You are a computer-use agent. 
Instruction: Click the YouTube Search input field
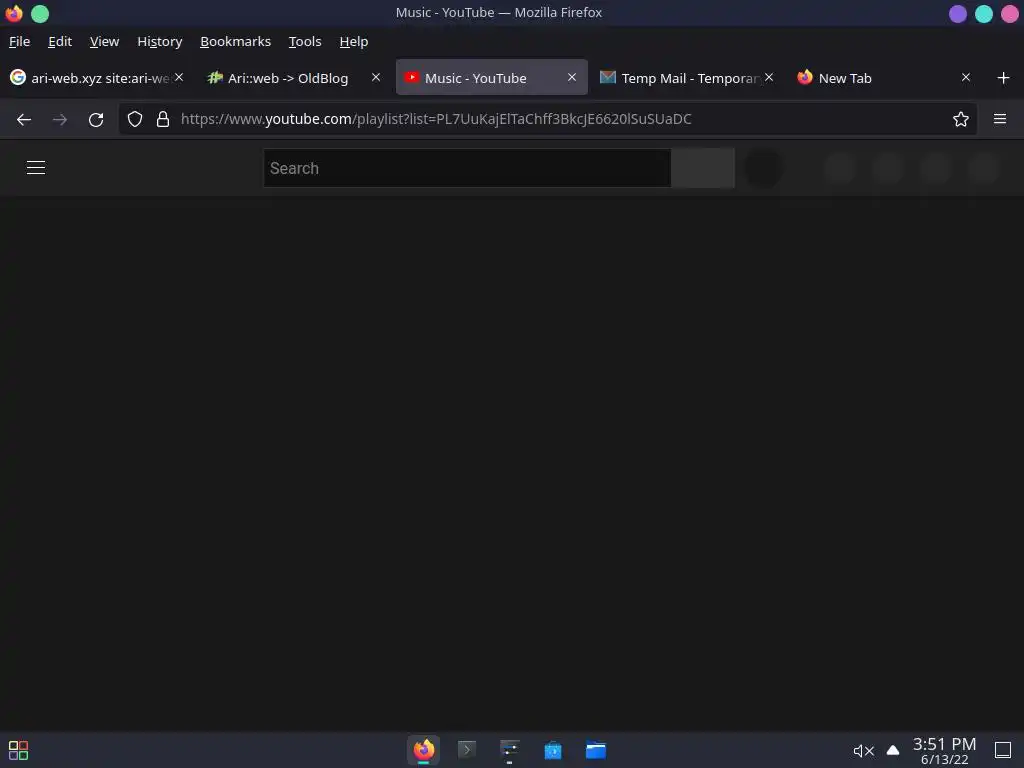[467, 168]
